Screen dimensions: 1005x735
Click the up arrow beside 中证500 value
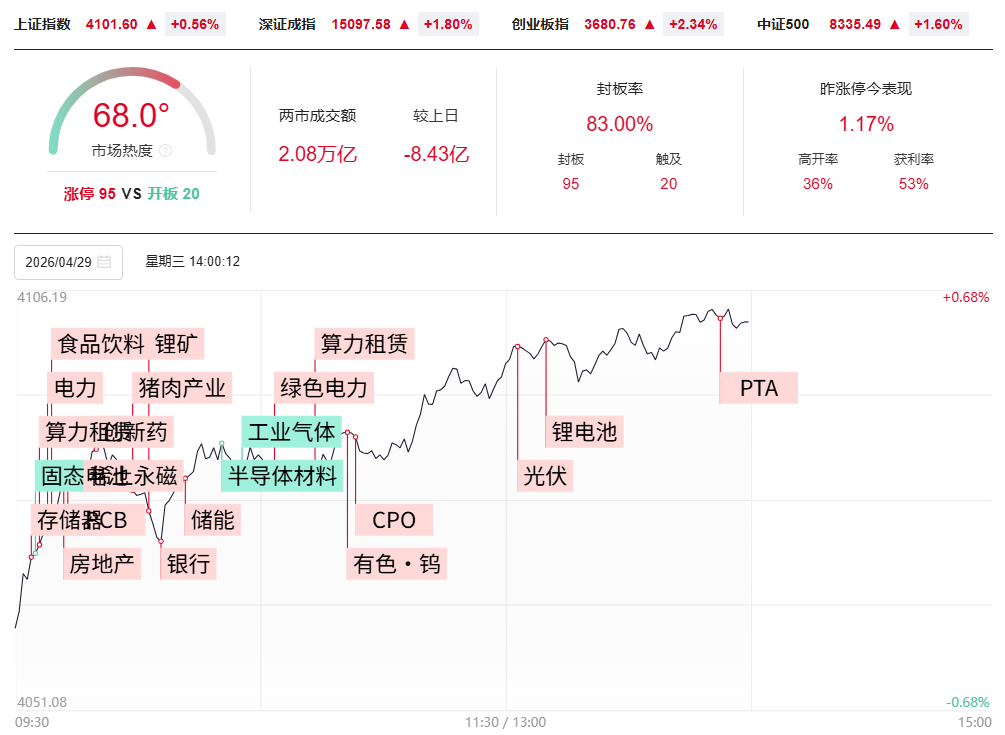[893, 24]
